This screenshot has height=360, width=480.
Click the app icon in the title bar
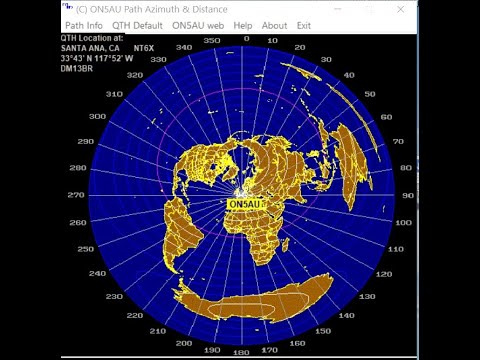tap(68, 7)
